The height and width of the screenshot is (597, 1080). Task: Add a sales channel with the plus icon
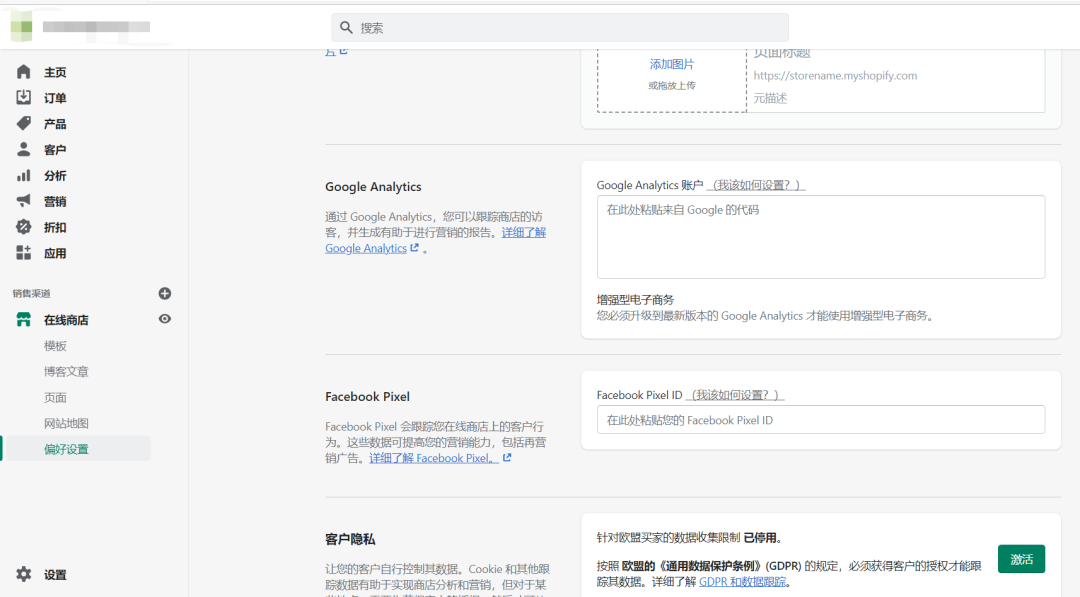(x=165, y=293)
